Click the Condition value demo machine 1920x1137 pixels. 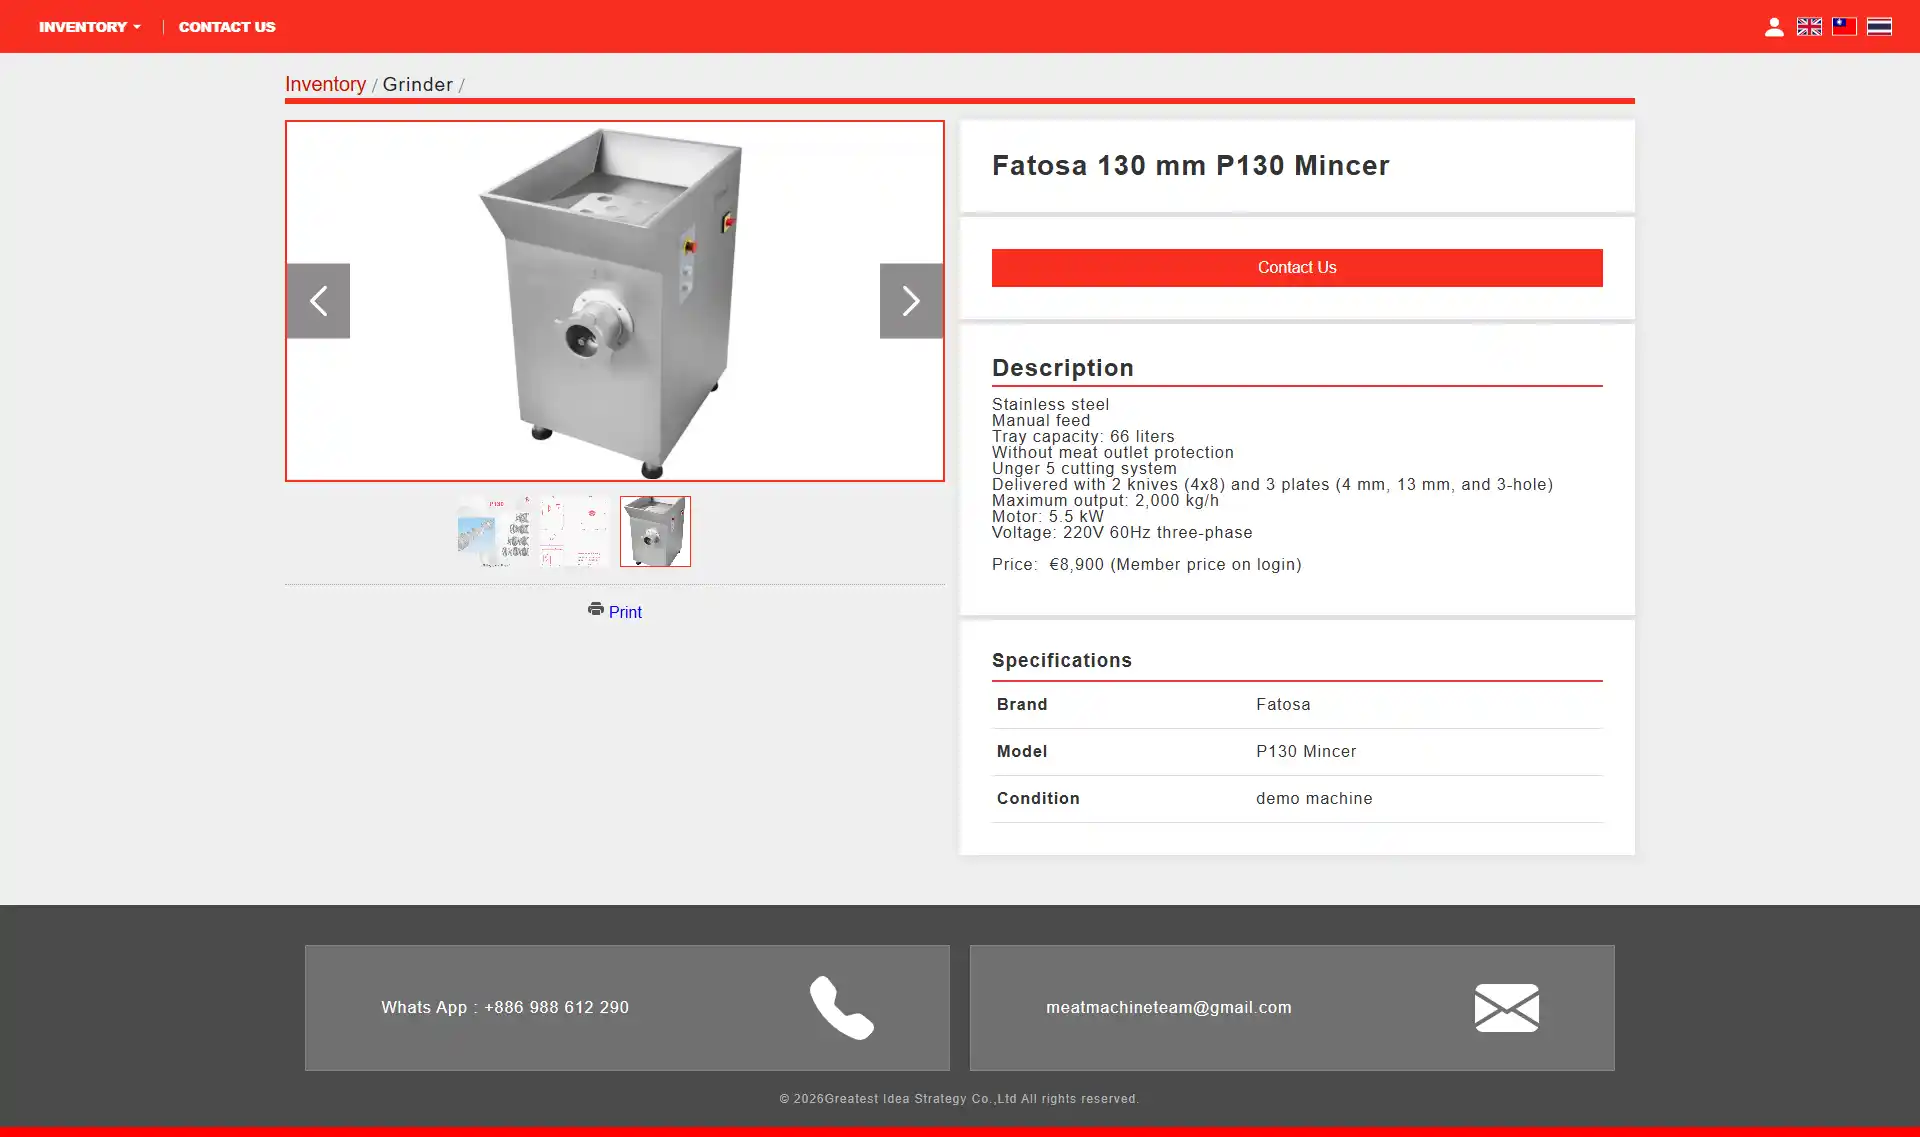(x=1314, y=799)
